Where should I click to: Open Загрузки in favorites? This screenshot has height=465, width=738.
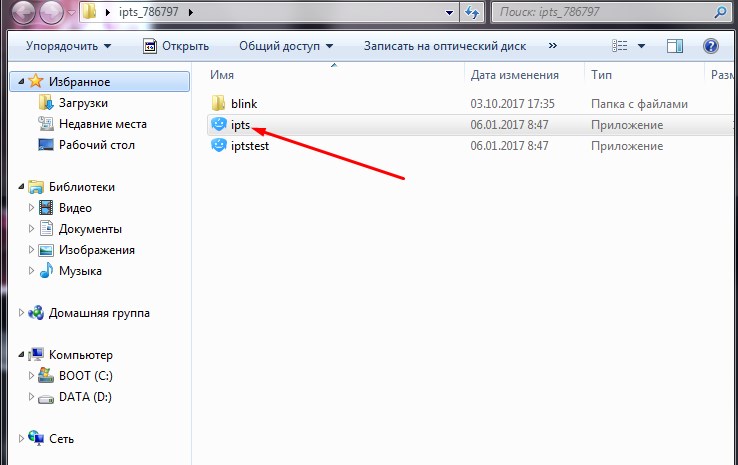(x=84, y=103)
